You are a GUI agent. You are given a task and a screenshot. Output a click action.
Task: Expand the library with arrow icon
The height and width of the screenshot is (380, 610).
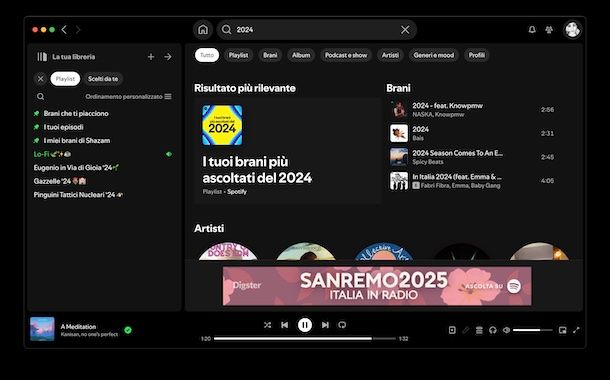point(168,57)
